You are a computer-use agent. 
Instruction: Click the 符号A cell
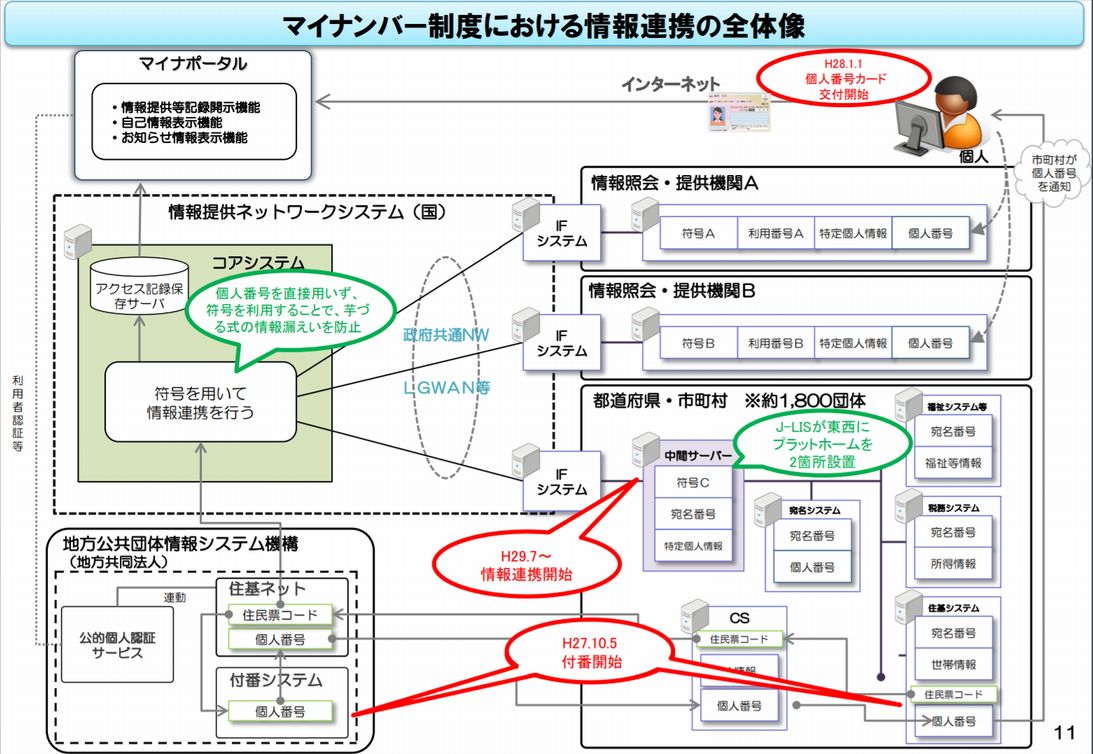pos(698,233)
